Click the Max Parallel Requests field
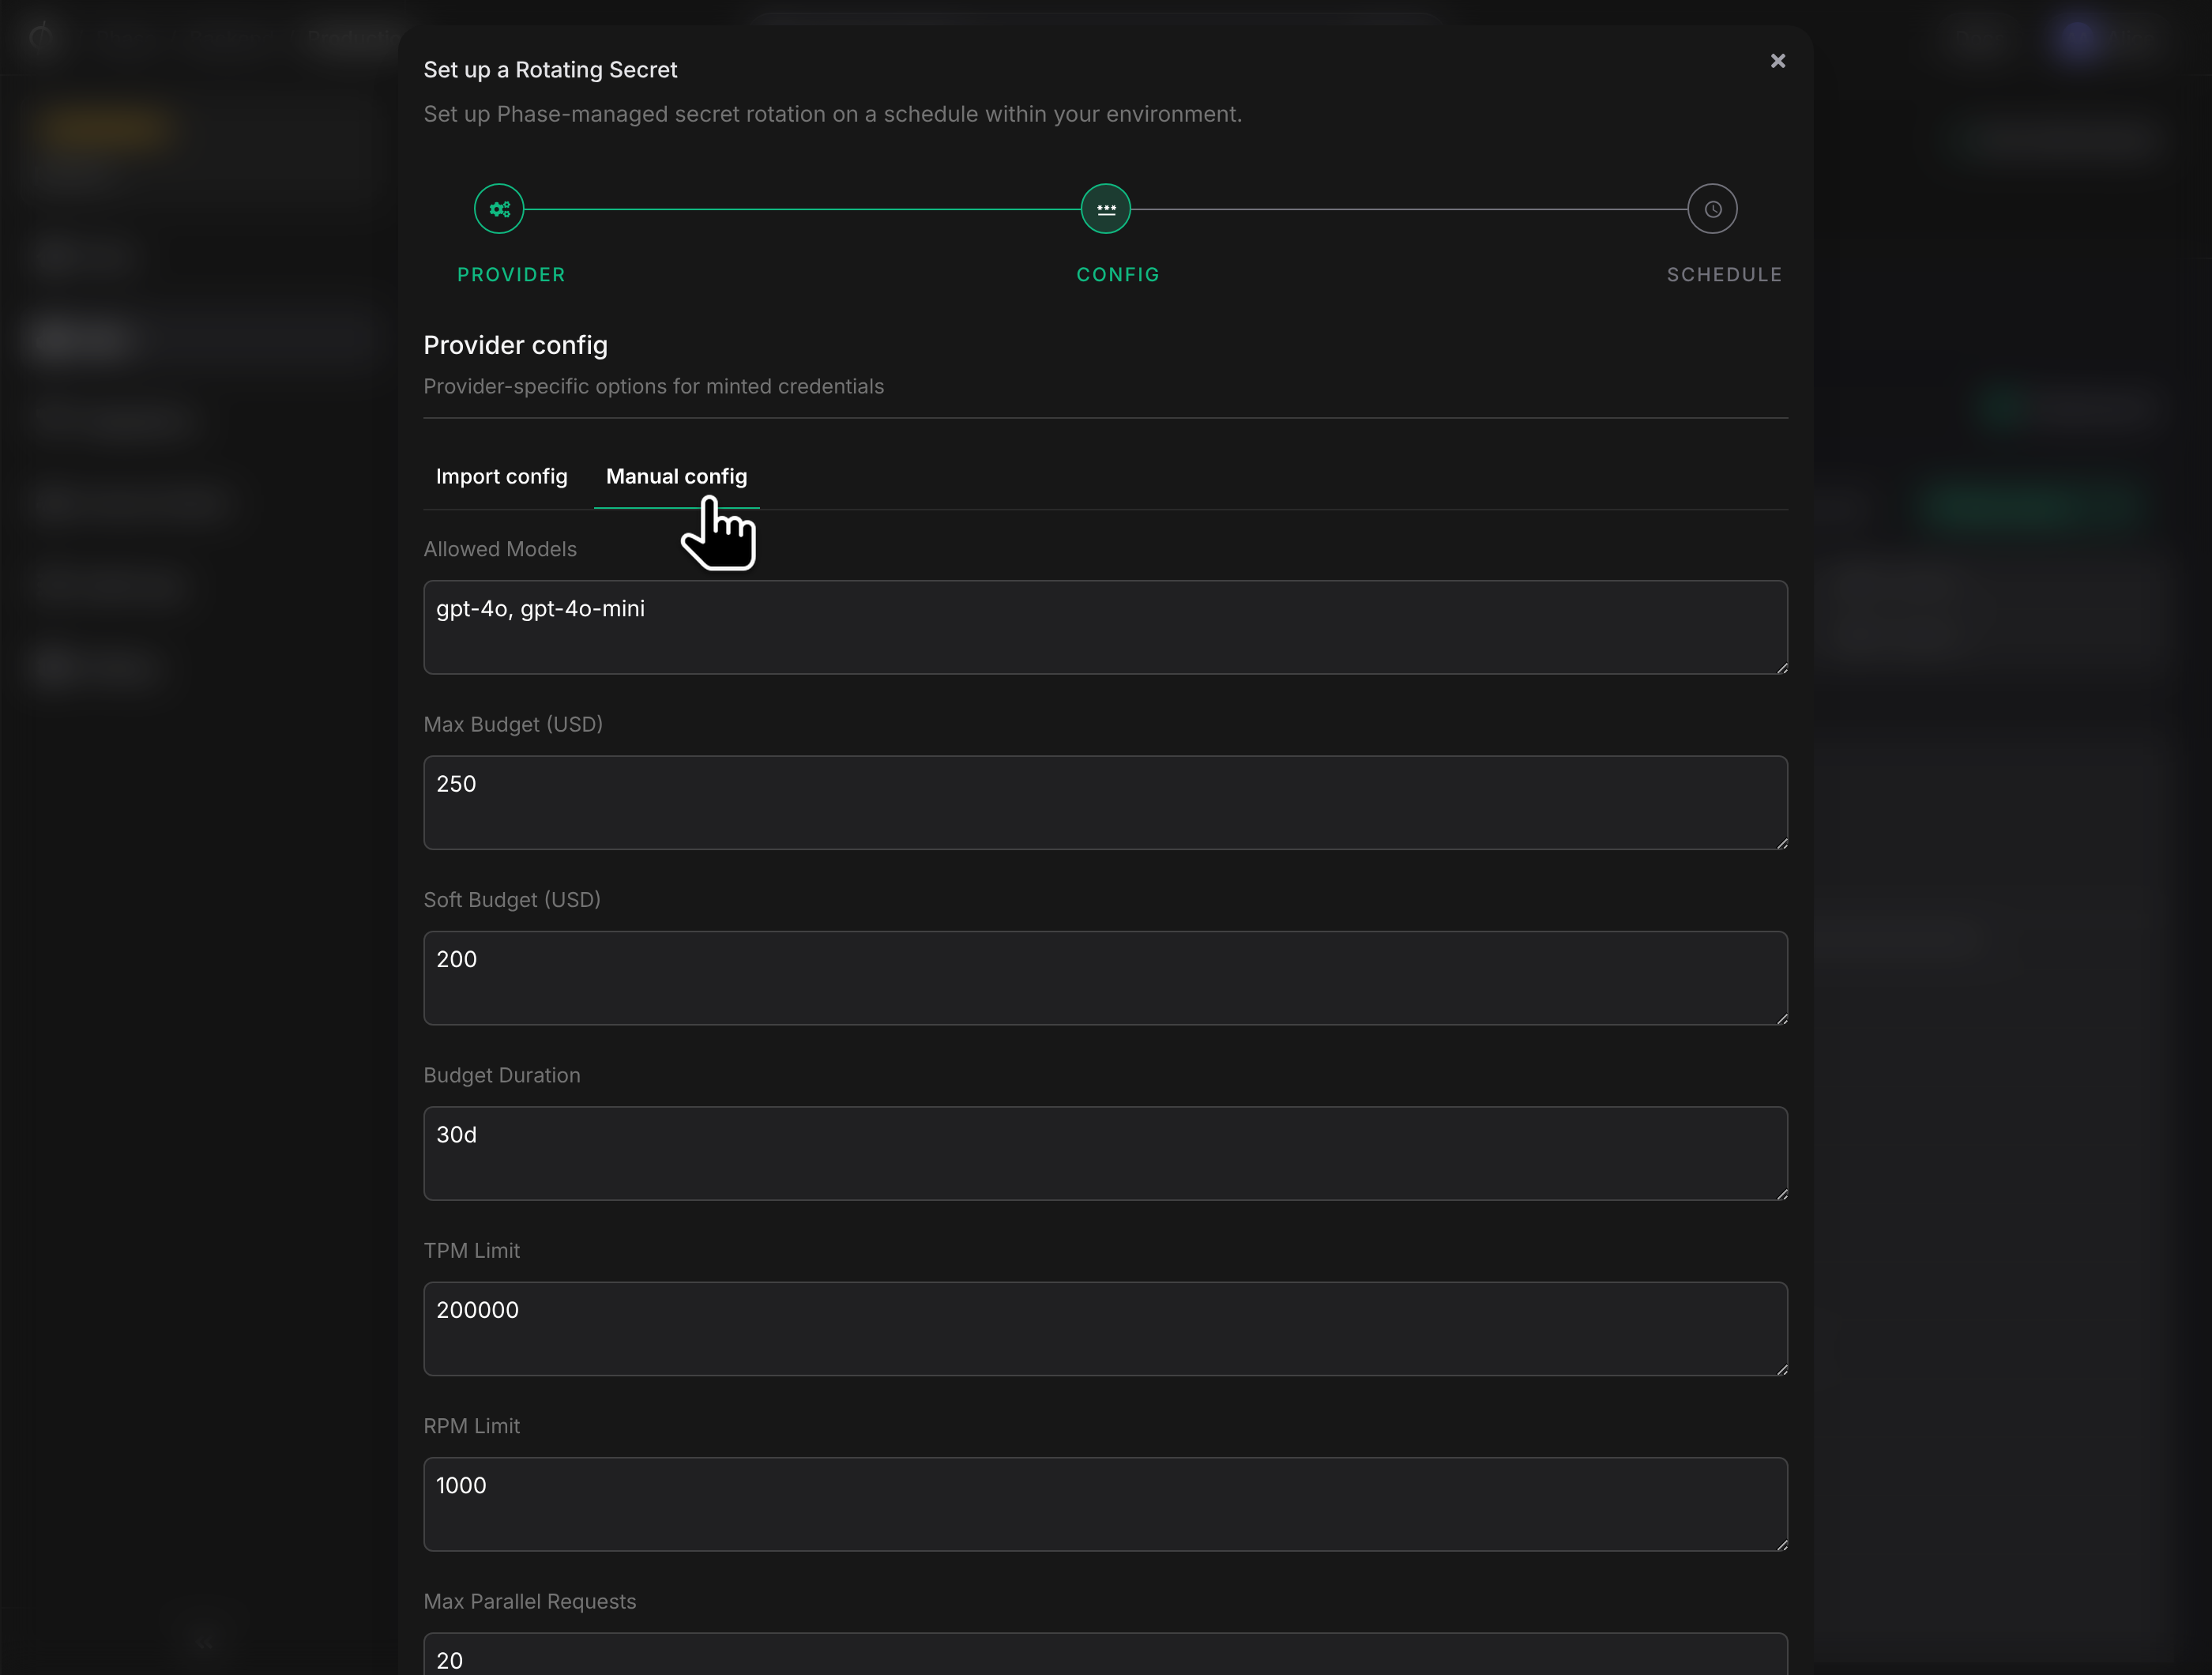This screenshot has width=2212, height=1675. coord(1105,1654)
